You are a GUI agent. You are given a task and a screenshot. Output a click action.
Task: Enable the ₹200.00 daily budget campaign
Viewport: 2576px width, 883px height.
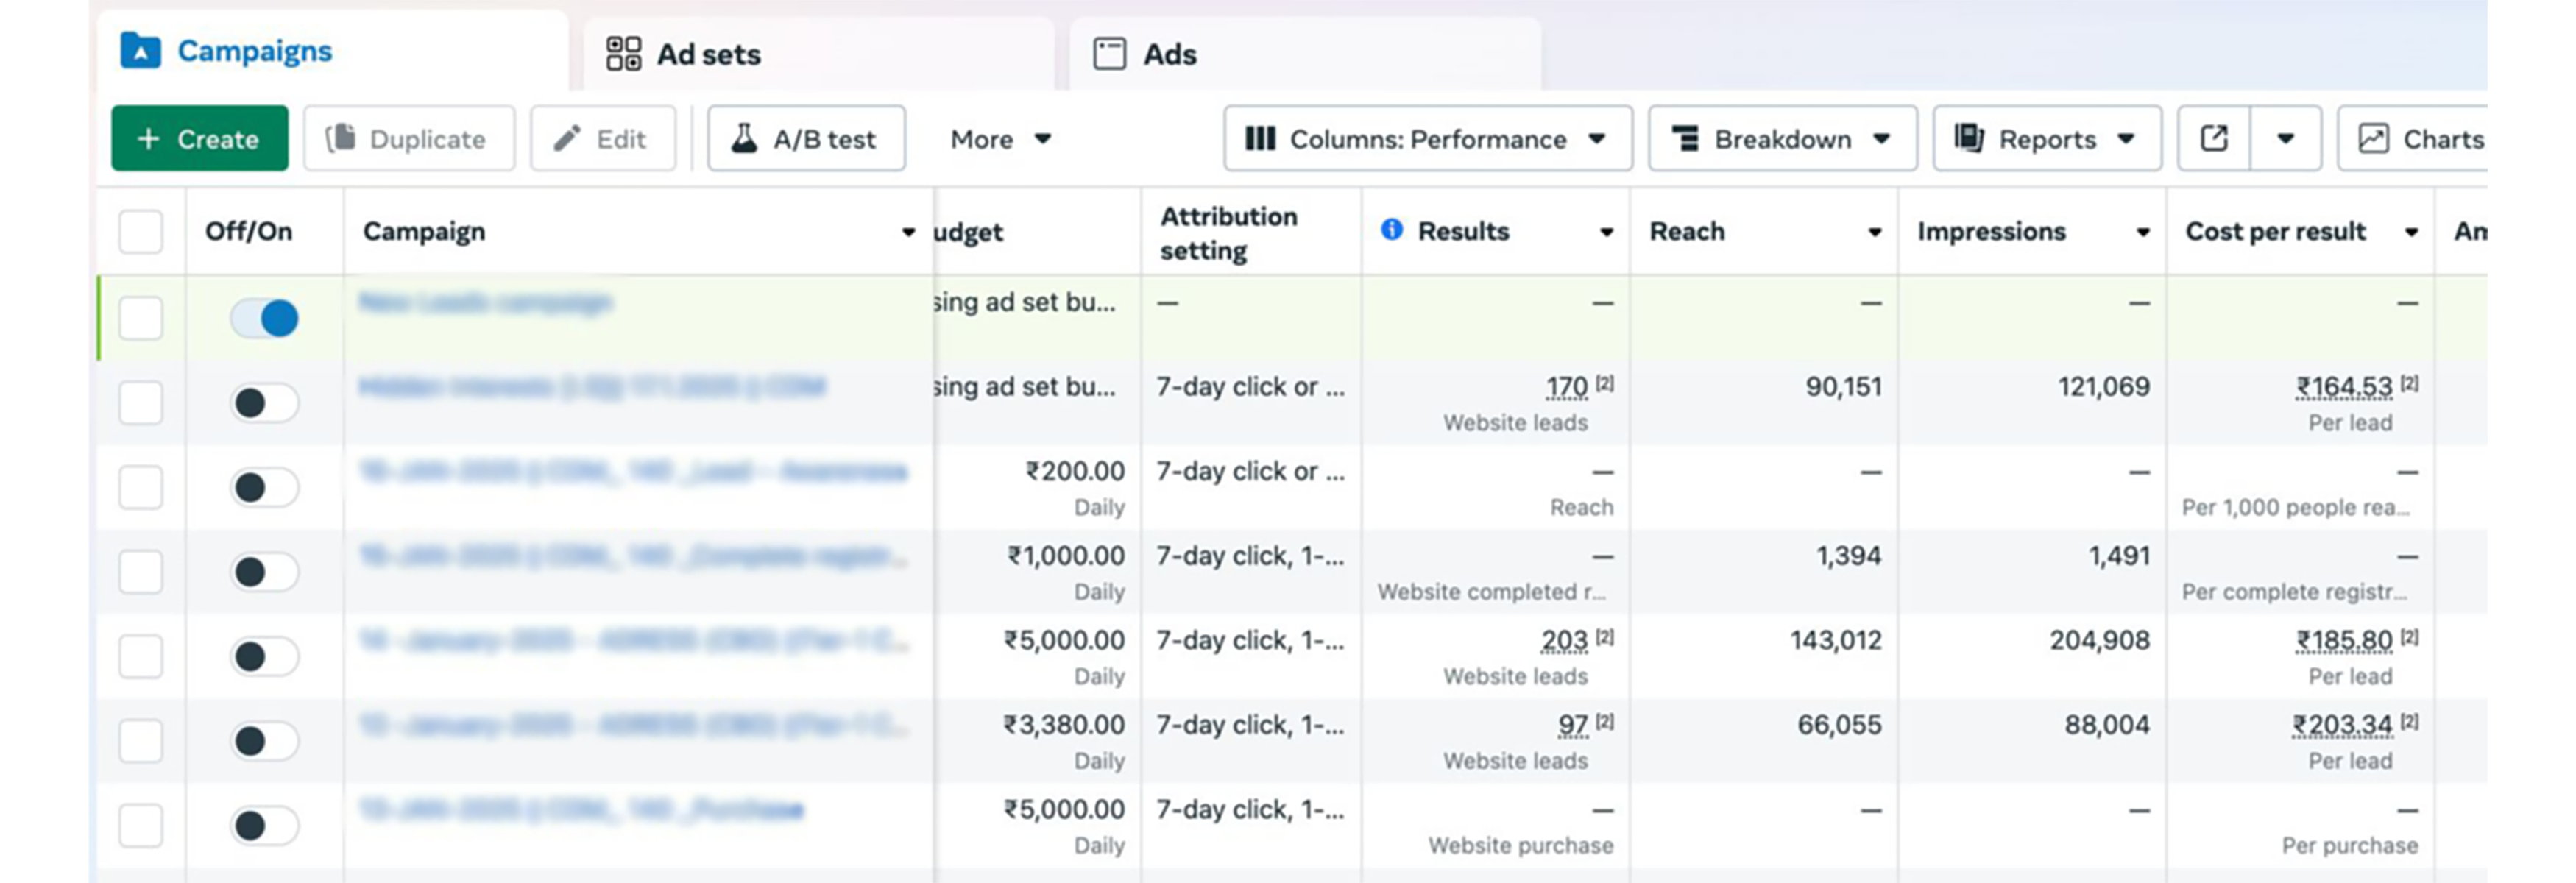[x=264, y=488]
